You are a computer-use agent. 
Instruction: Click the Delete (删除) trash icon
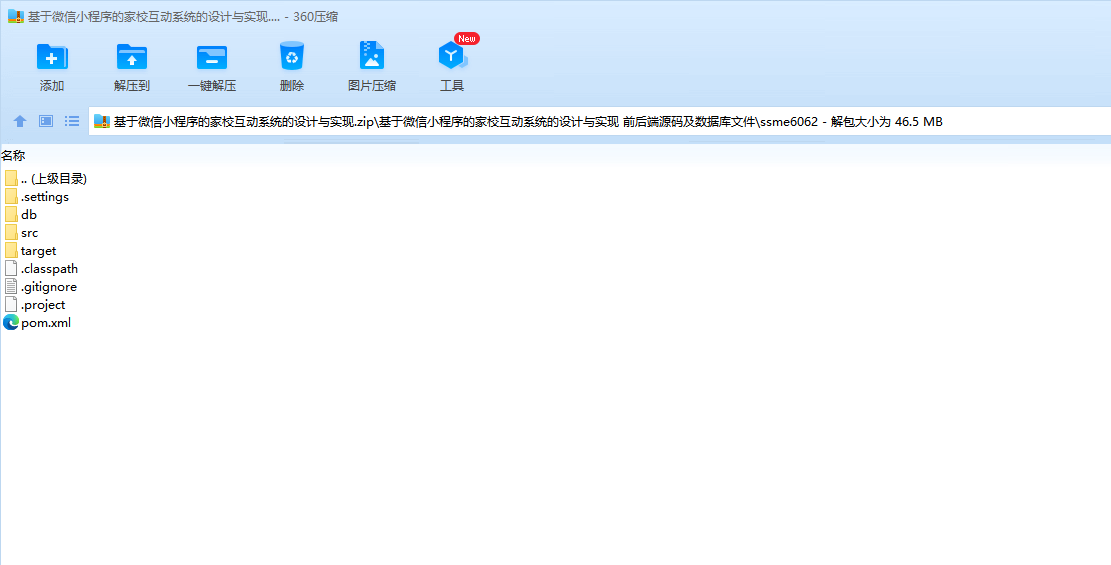[x=292, y=56]
